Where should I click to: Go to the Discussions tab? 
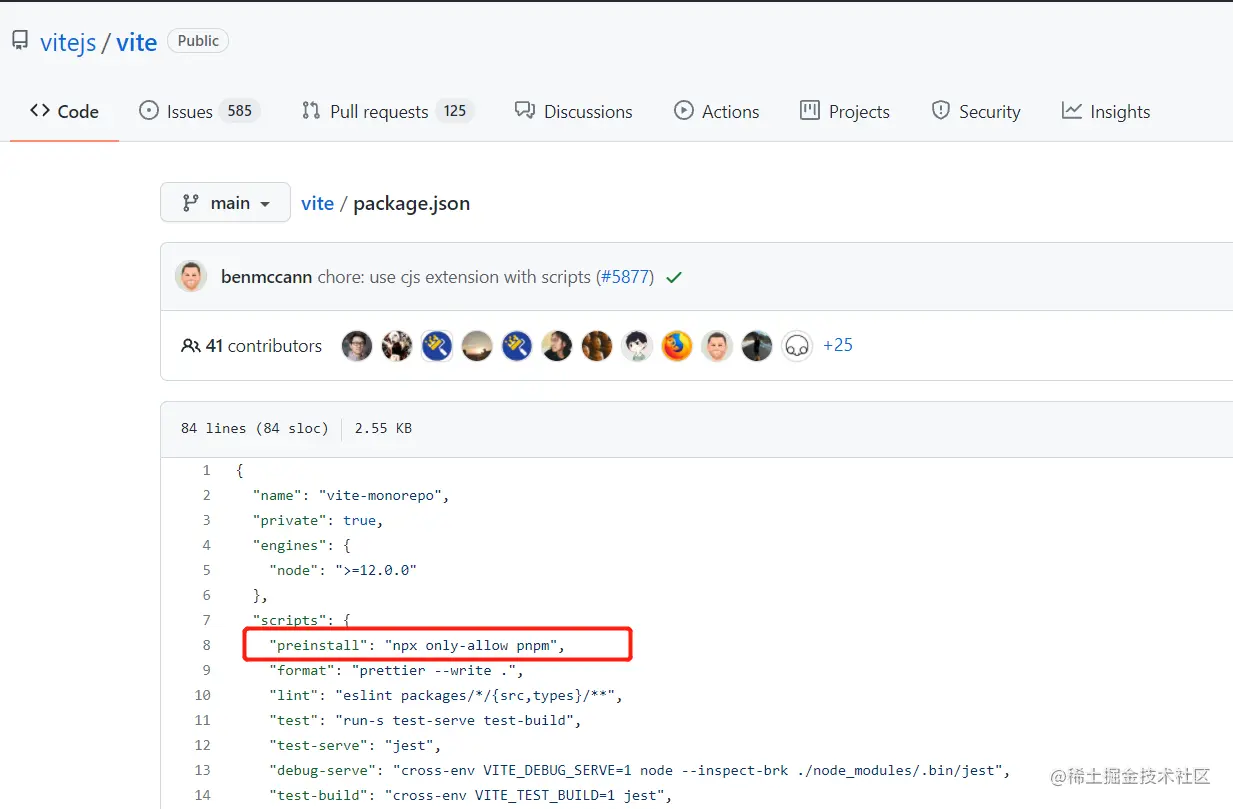tap(574, 111)
